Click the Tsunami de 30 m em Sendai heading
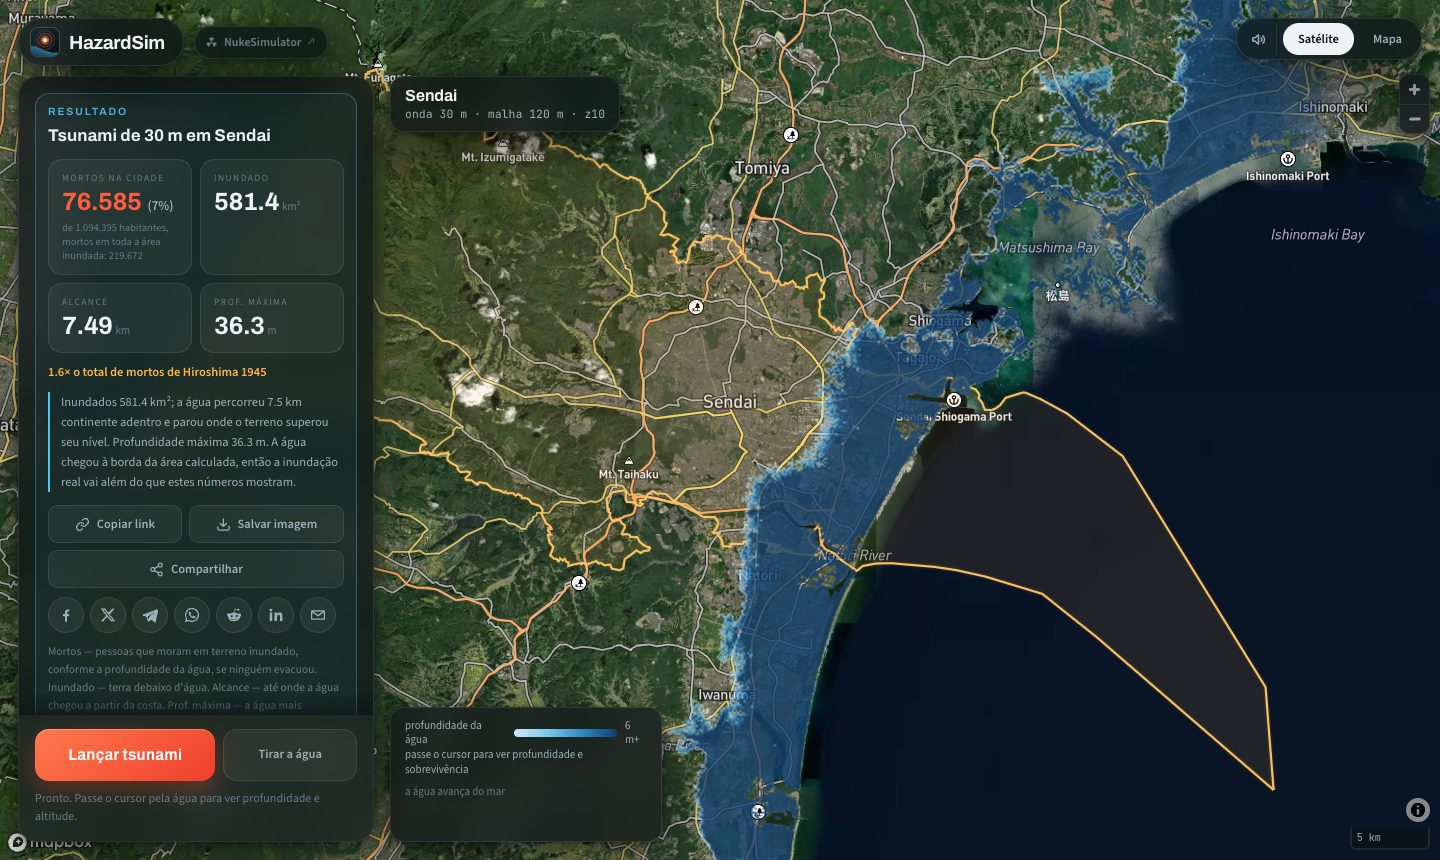Screen dimensions: 1440x860 click(x=159, y=135)
